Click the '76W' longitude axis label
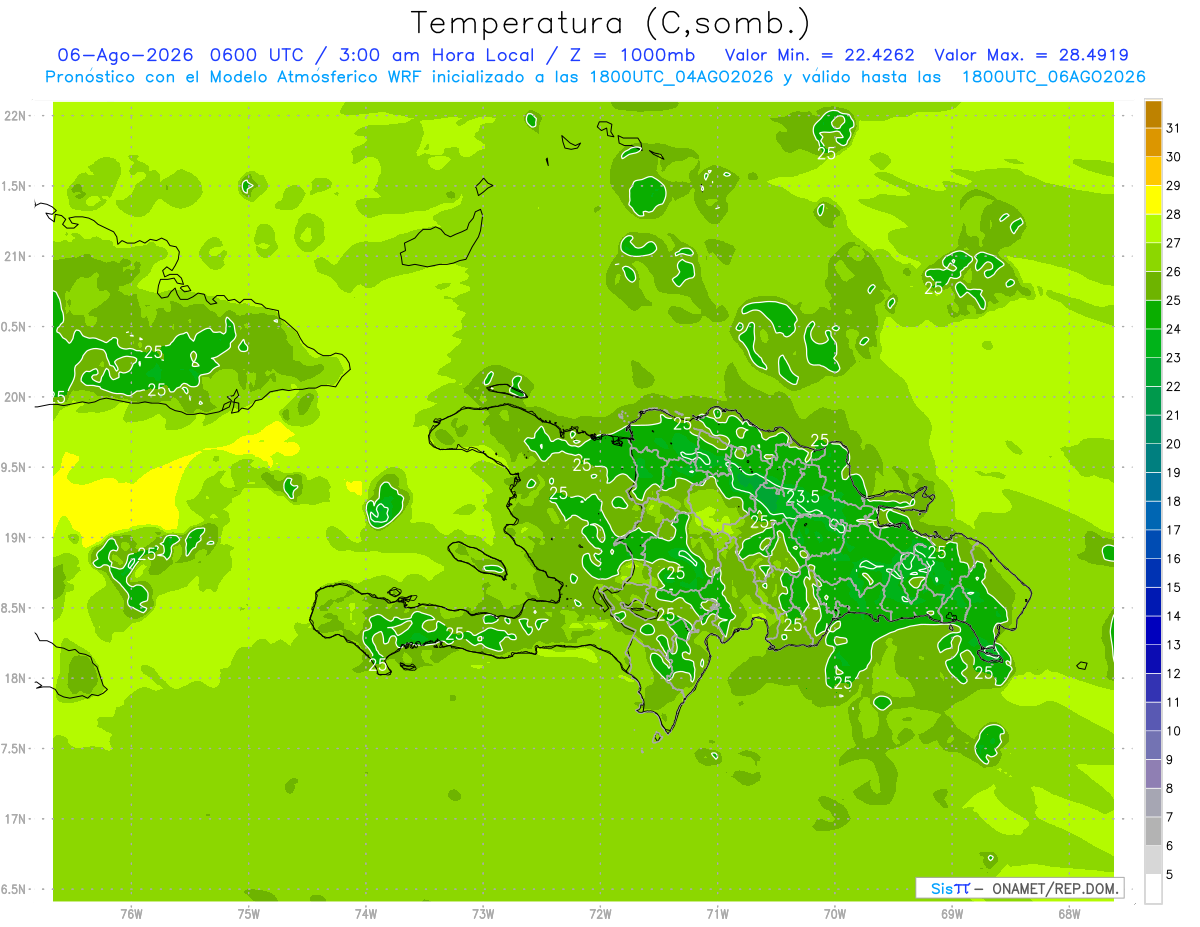1200x927 pixels. [x=131, y=914]
